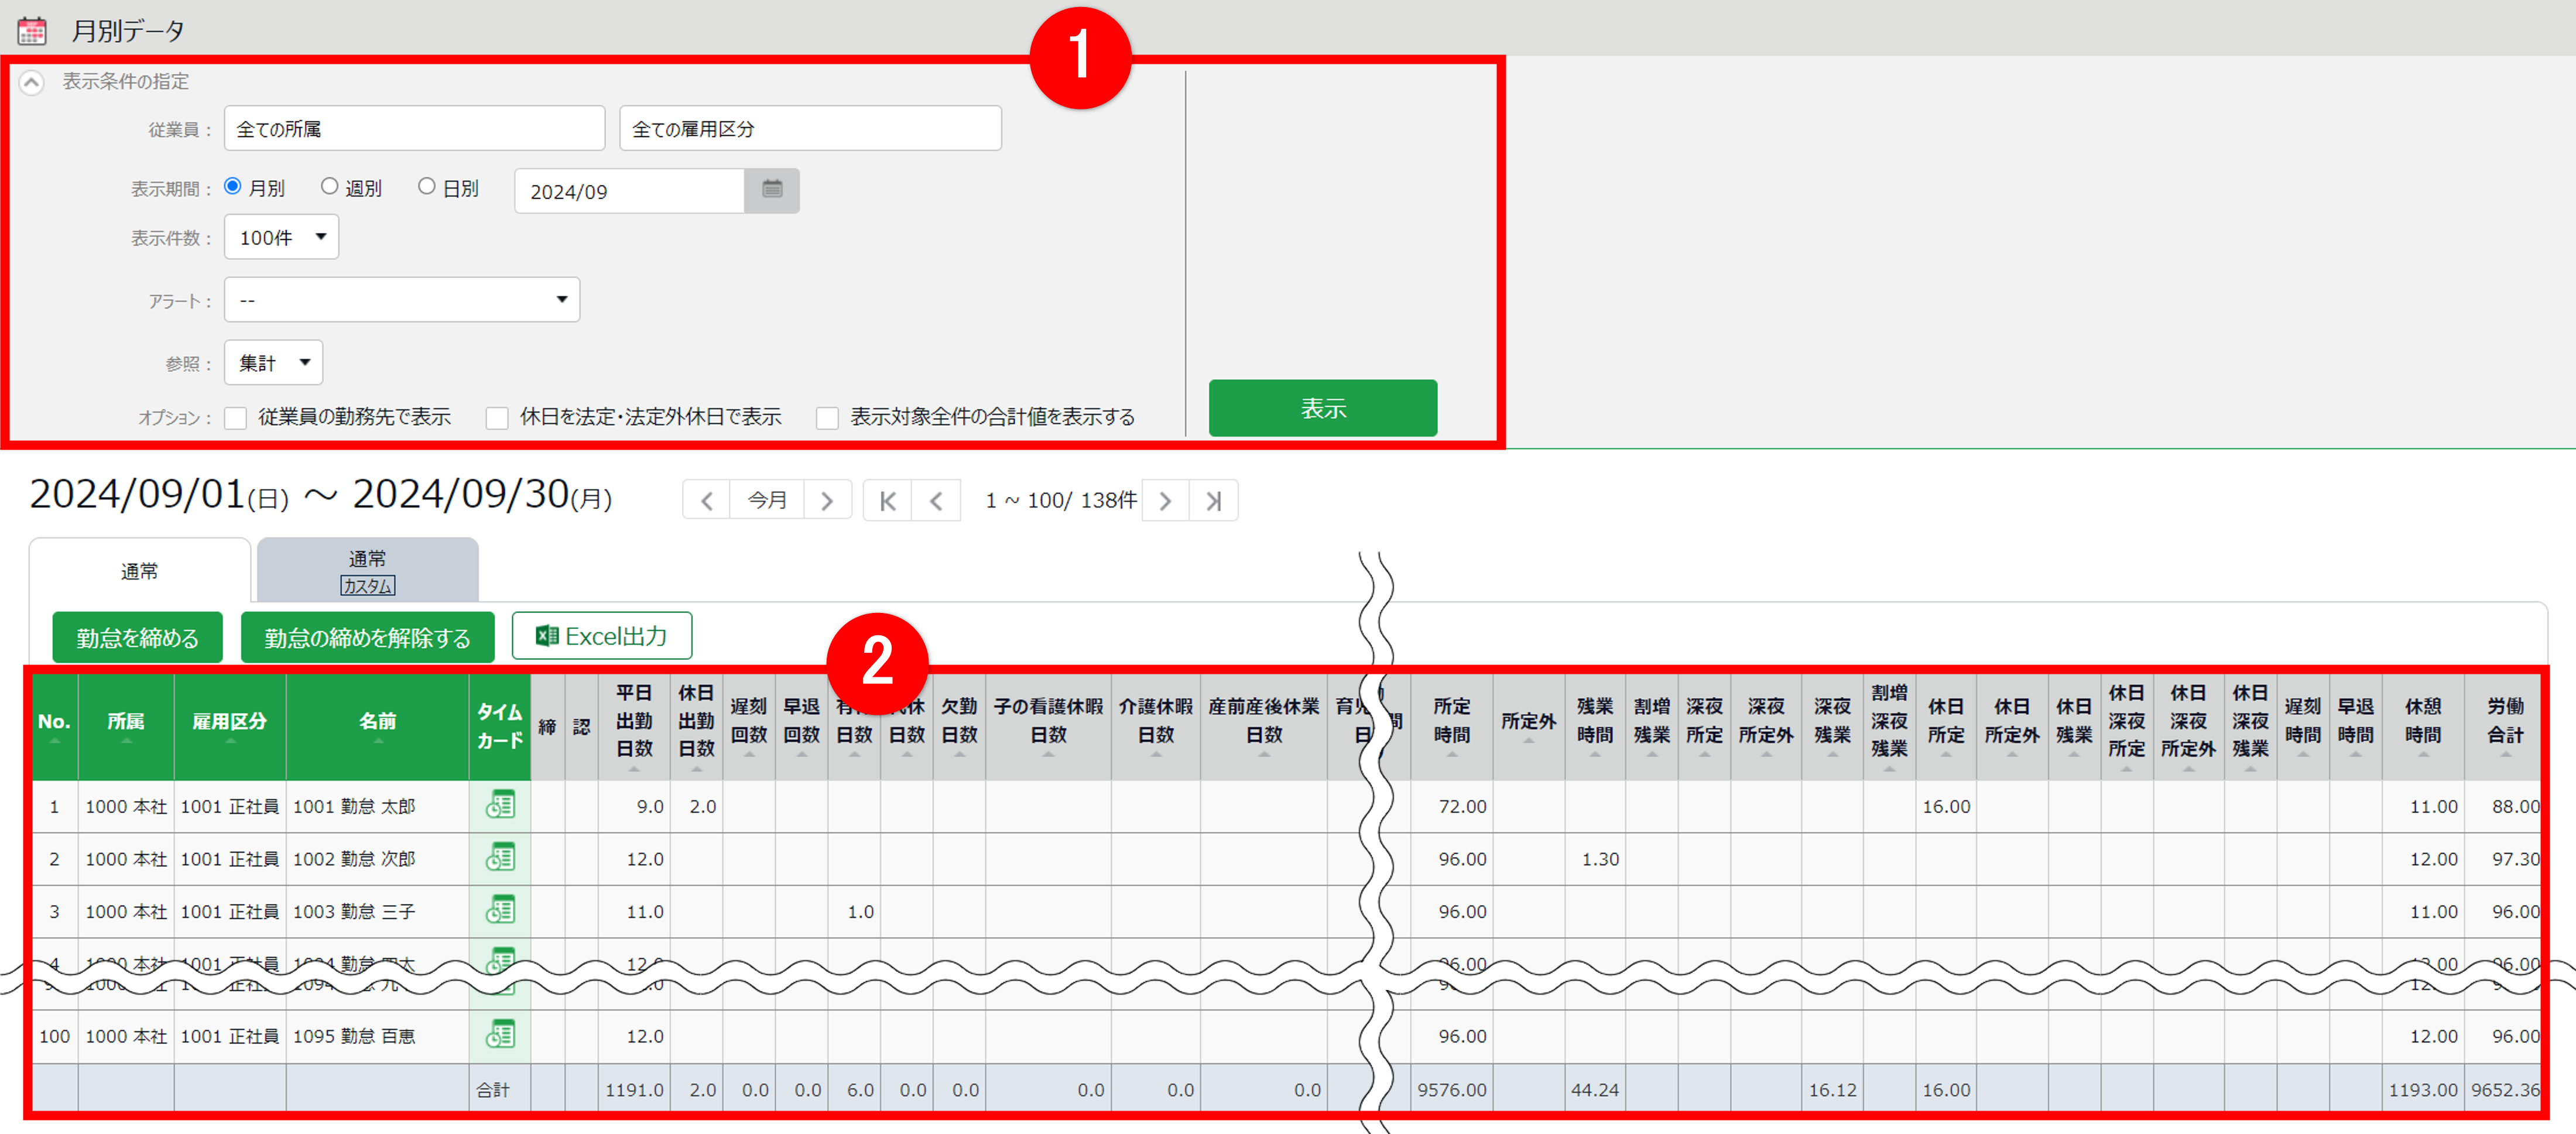Viewport: 2576px width, 1134px height.
Task: Select the 週別 display period radio
Action: [x=329, y=187]
